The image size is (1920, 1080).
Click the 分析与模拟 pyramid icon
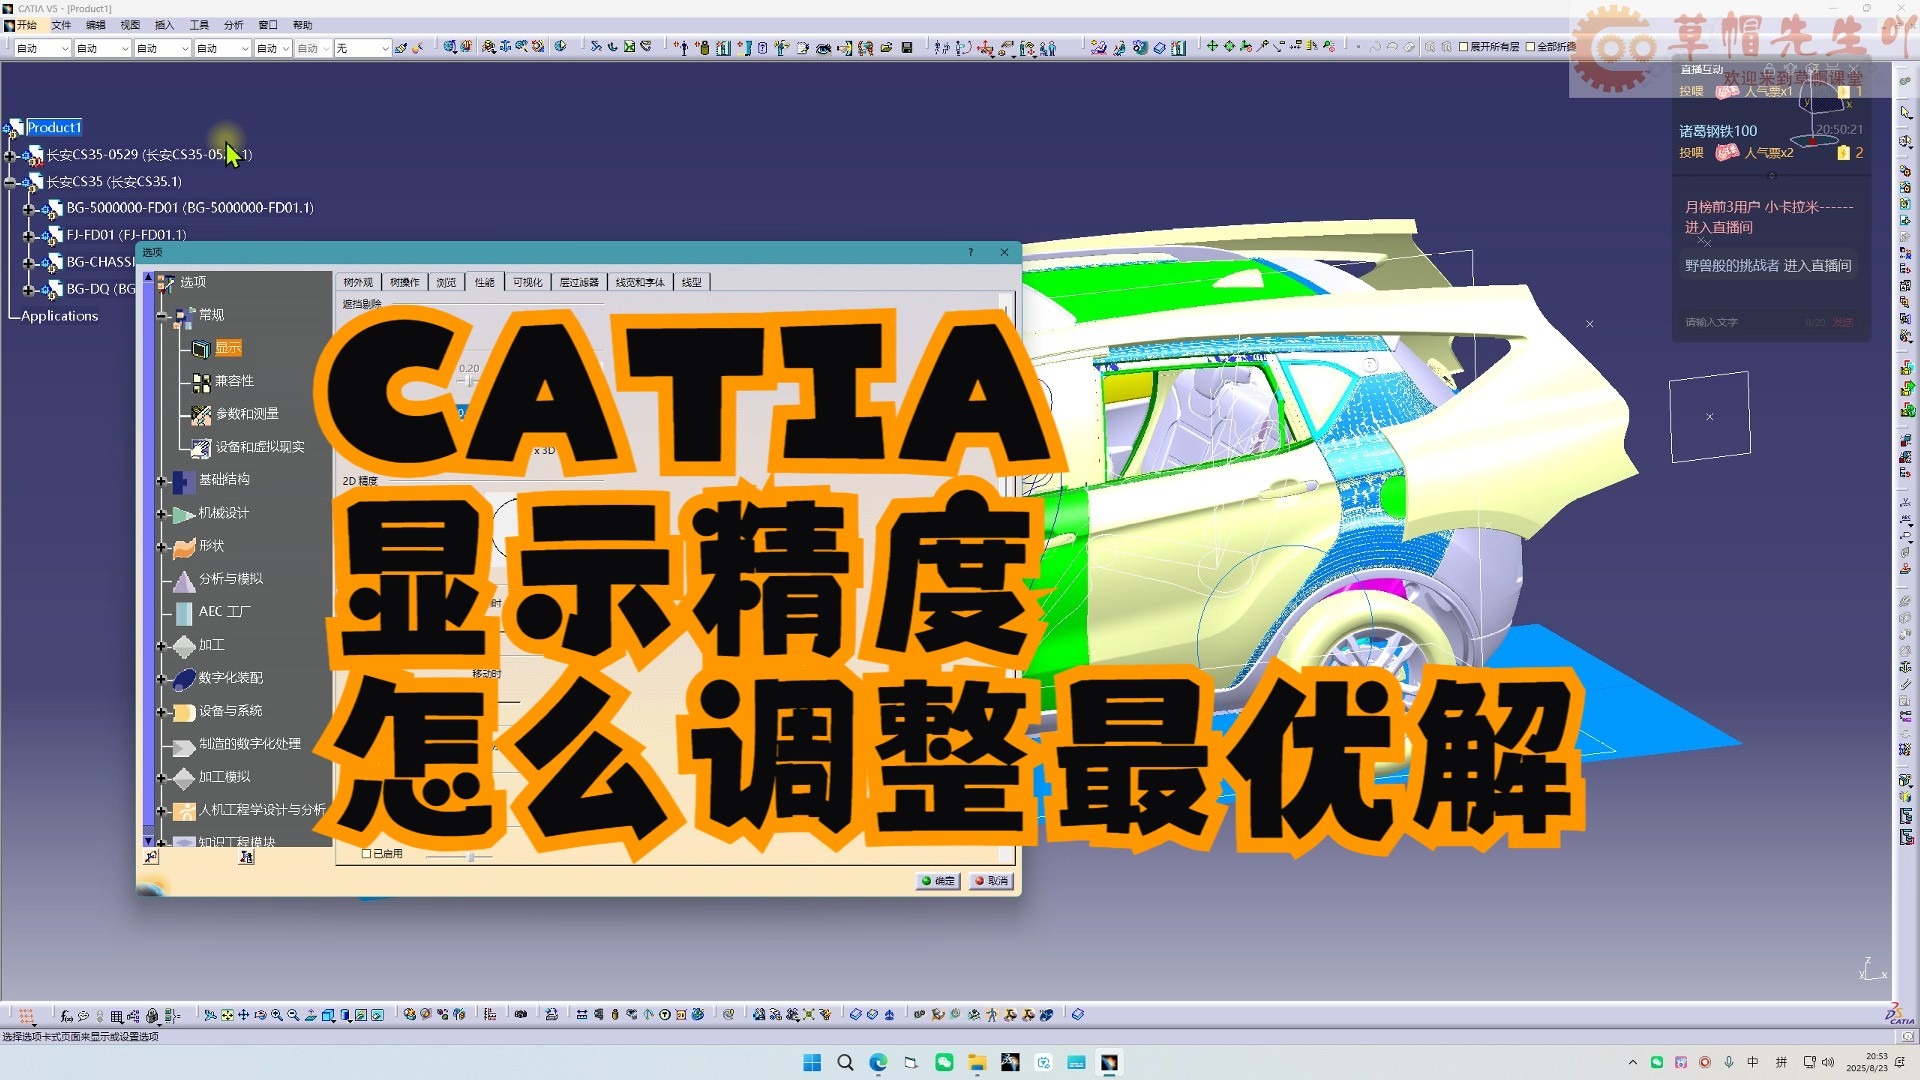[184, 580]
